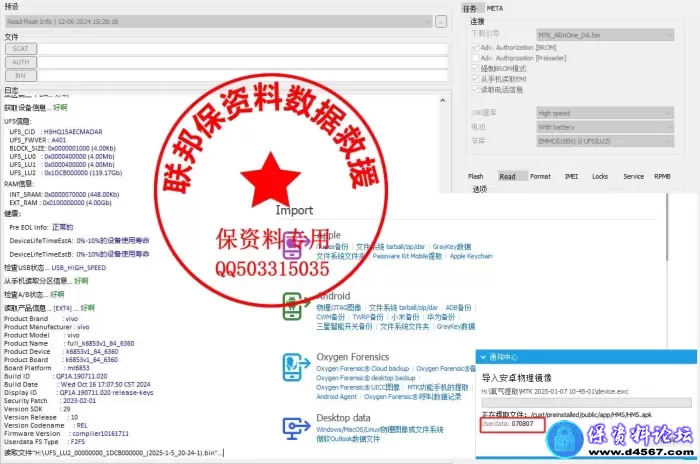The height and width of the screenshot is (464, 700).
Task: Open the Android 文件系统文件夹 link
Action: tap(404, 326)
